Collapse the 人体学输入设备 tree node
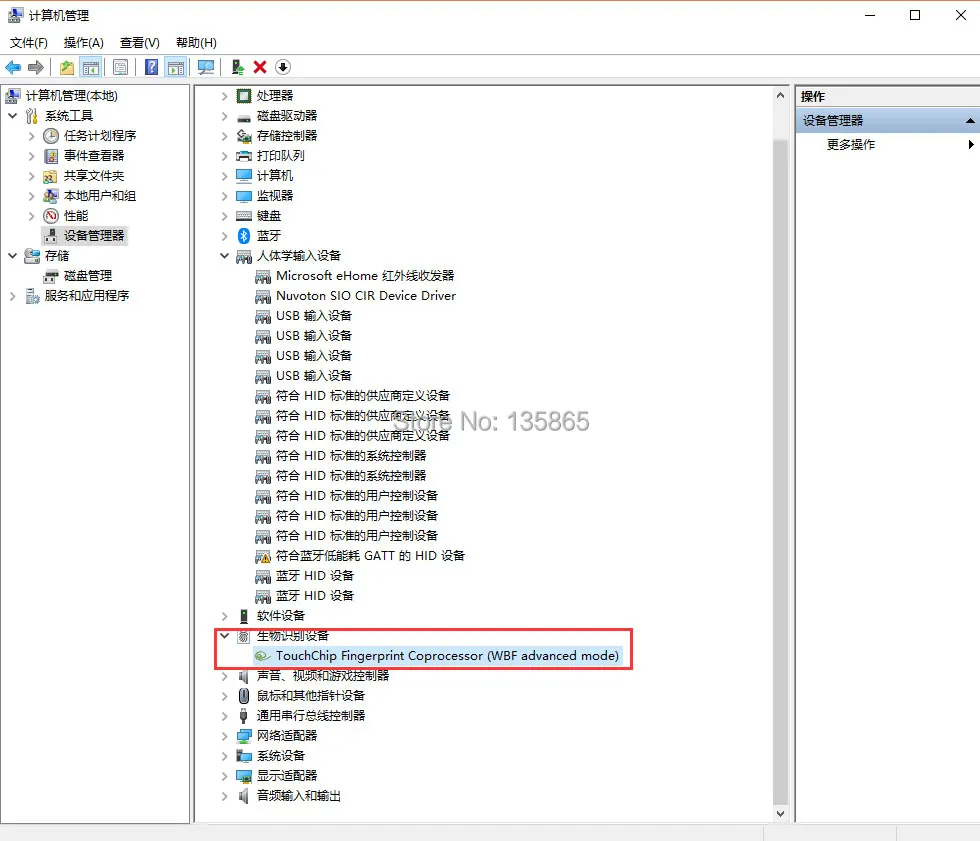This screenshot has height=841, width=980. coord(224,255)
